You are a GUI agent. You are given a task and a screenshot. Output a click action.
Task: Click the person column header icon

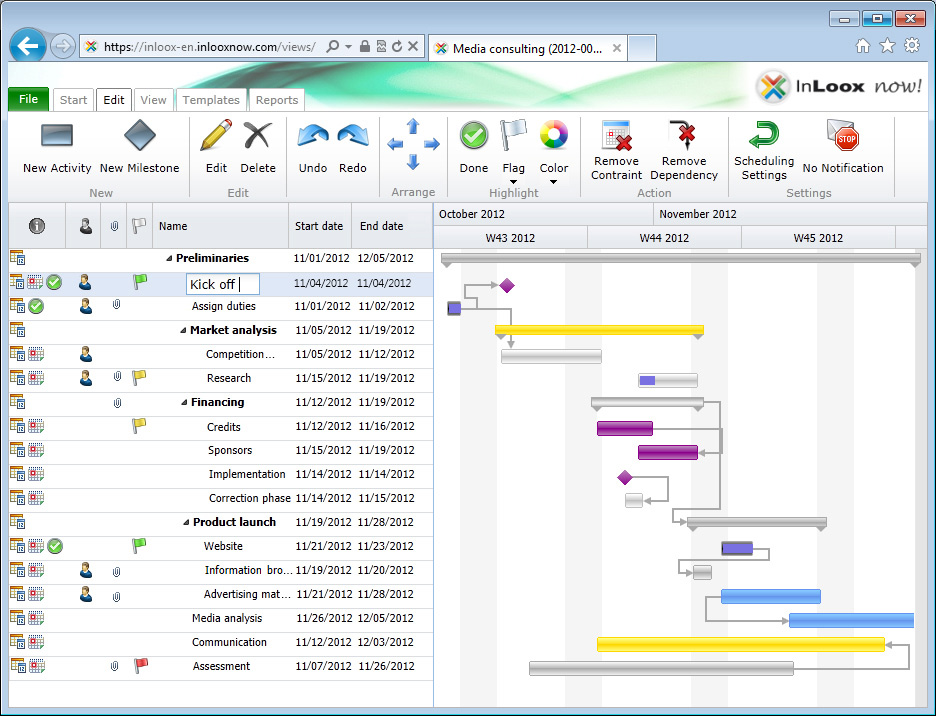pos(85,226)
